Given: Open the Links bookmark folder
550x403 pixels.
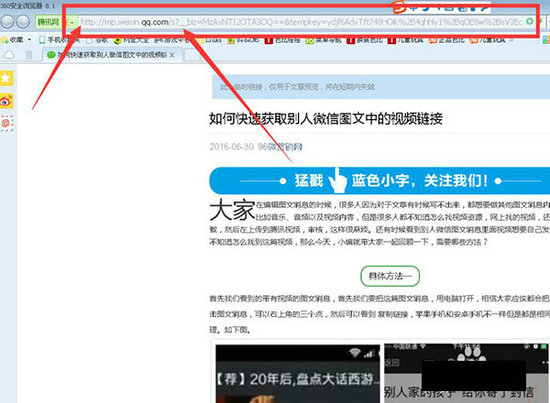Looking at the screenshot, I should [209, 40].
